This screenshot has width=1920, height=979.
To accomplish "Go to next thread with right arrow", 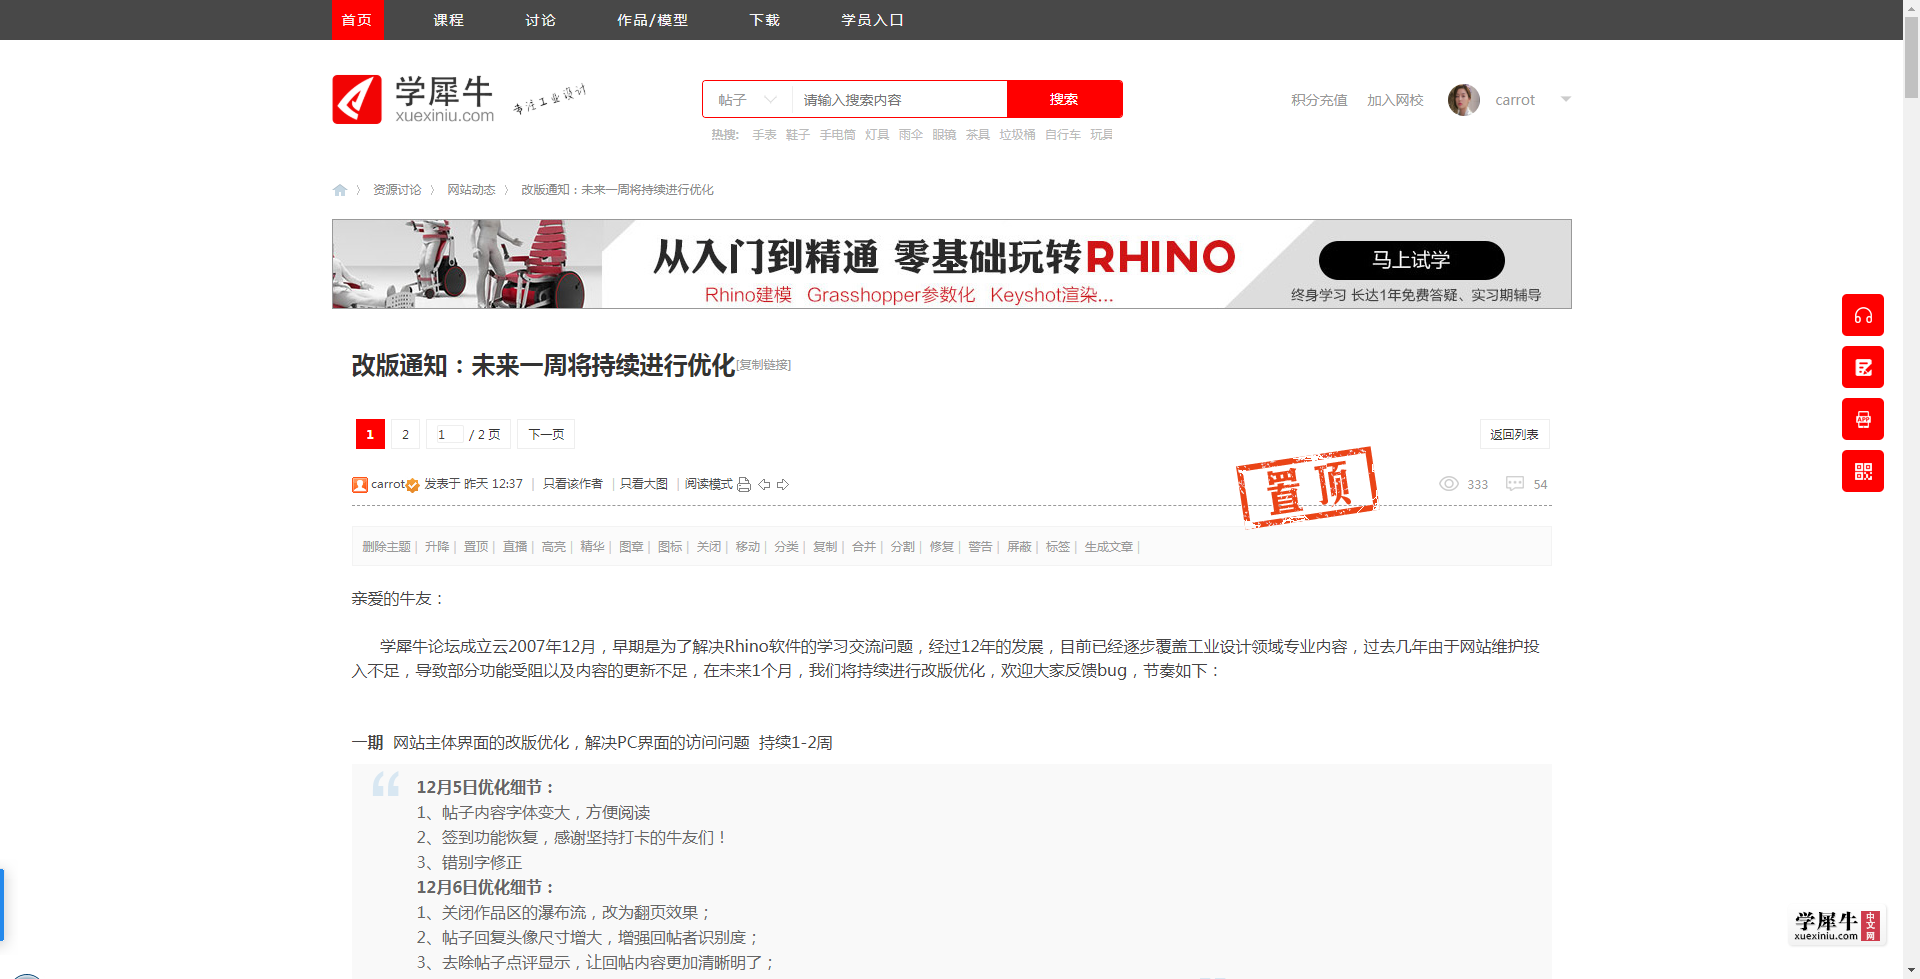I will pos(783,485).
